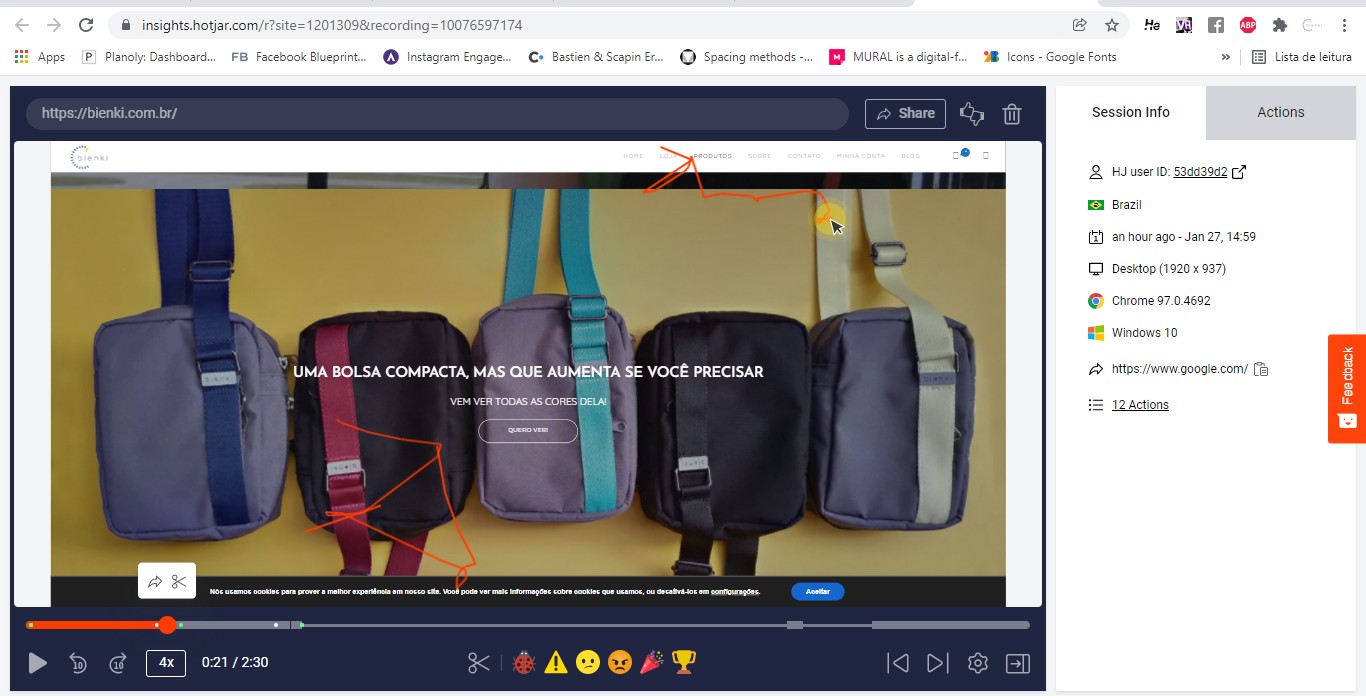The image size is (1366, 696).
Task: Tag moment with the party popper emoji
Action: tap(652, 662)
